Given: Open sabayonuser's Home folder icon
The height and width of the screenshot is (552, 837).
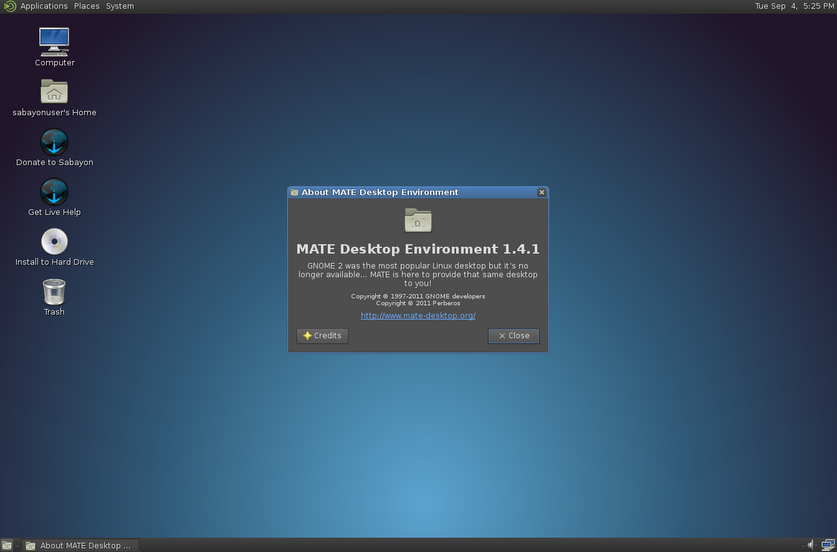Looking at the screenshot, I should coord(54,91).
